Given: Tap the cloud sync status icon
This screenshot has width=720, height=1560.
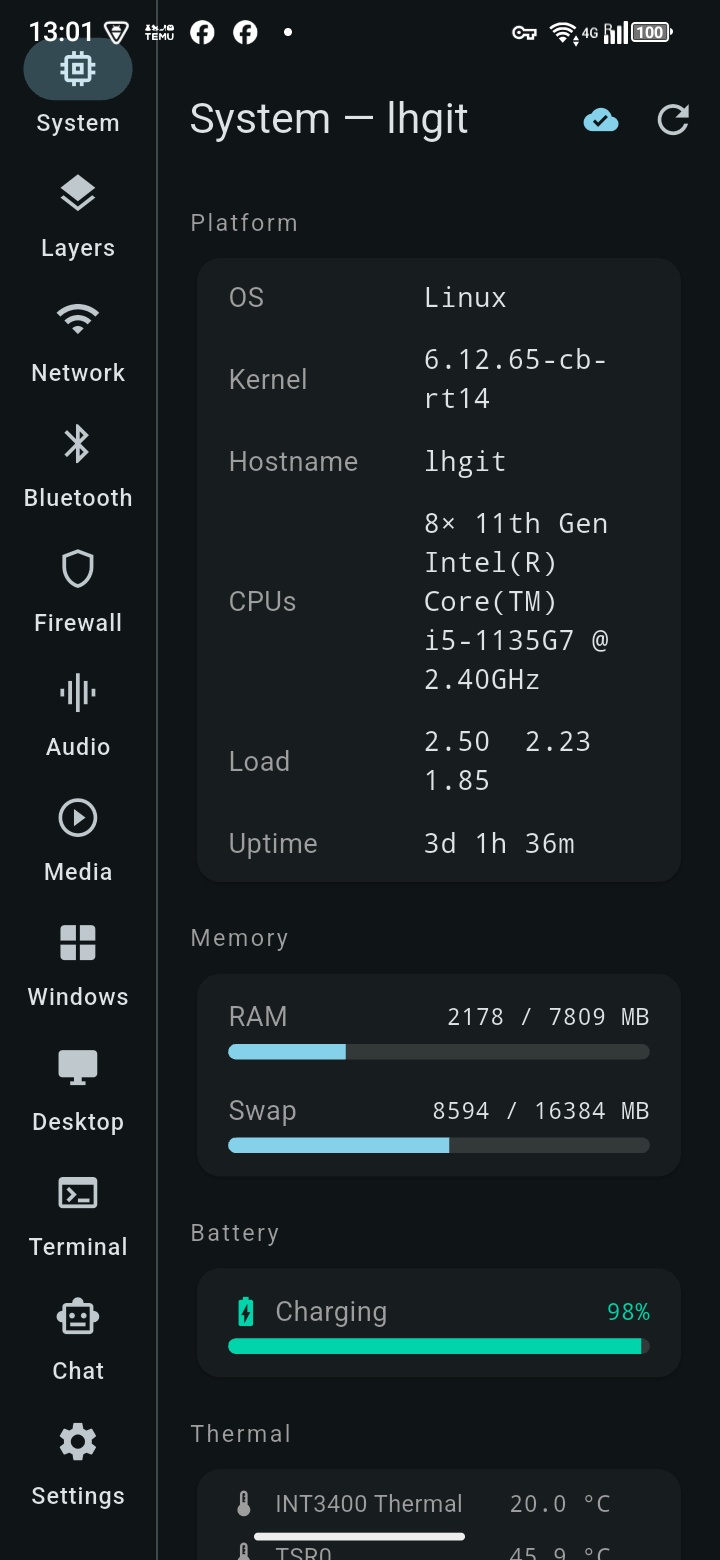Looking at the screenshot, I should 601,121.
